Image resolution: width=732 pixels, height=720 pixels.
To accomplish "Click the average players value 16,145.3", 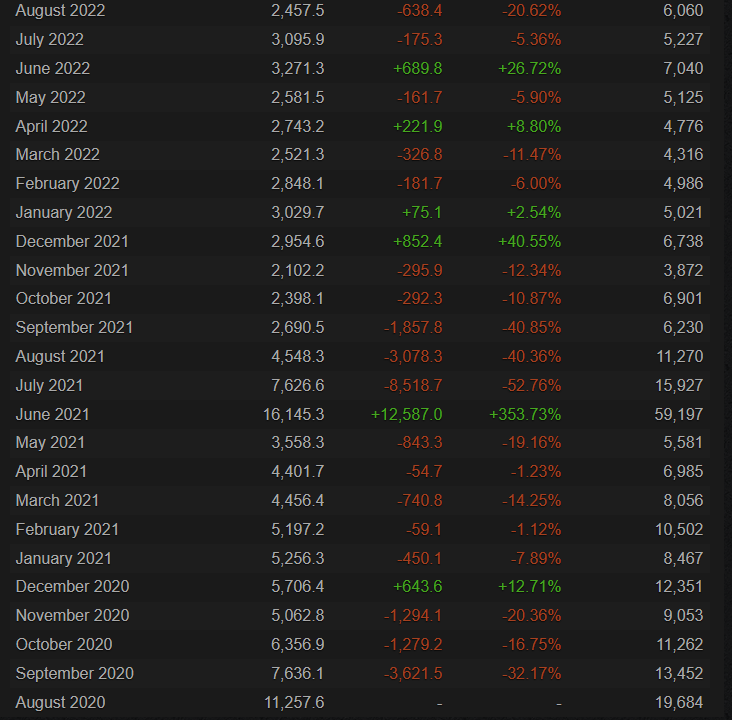I will click(x=294, y=414).
